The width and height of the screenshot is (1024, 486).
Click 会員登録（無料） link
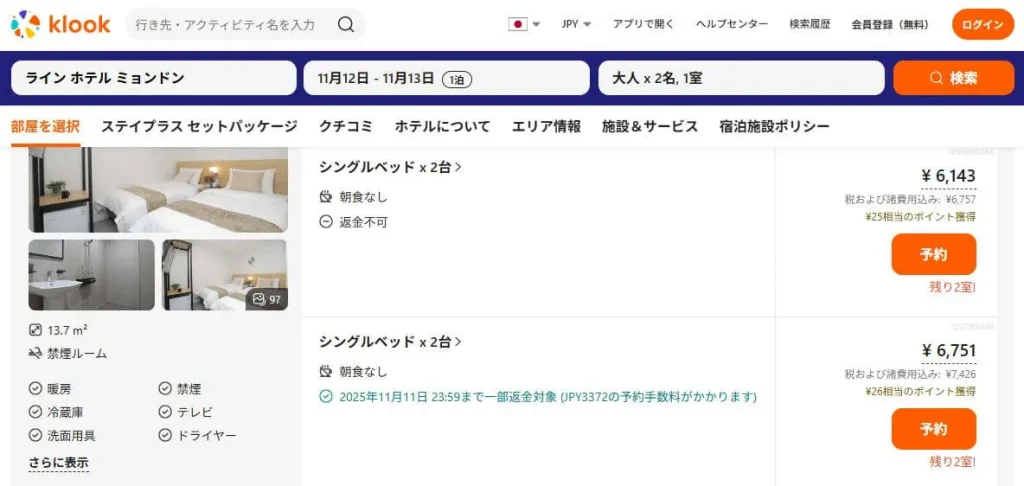(x=891, y=24)
